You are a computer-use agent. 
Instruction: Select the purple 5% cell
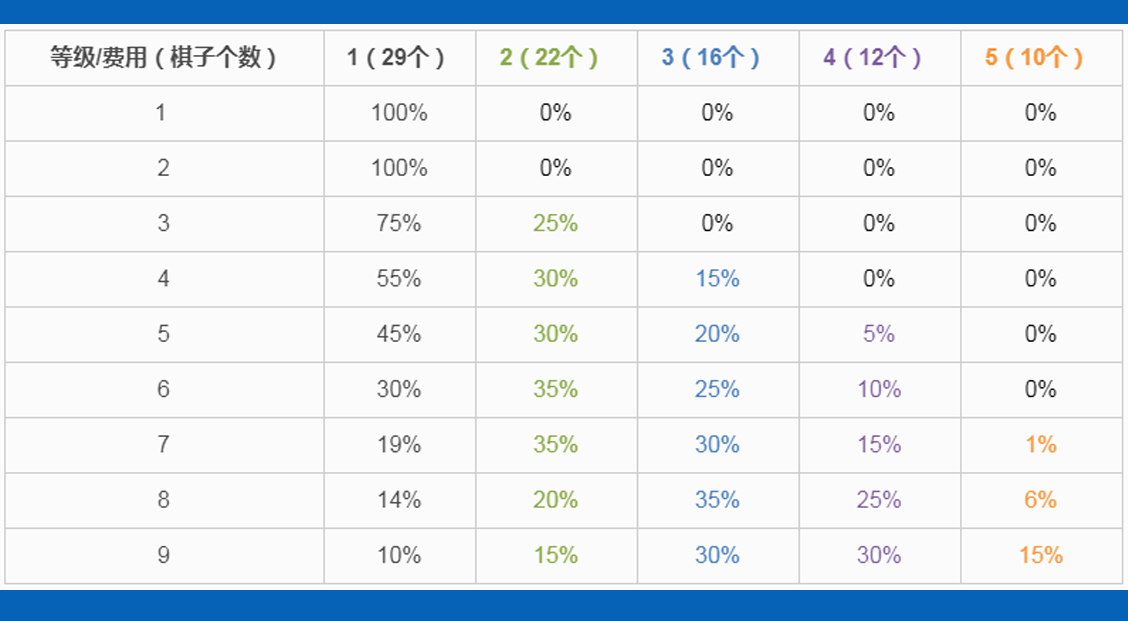point(879,334)
